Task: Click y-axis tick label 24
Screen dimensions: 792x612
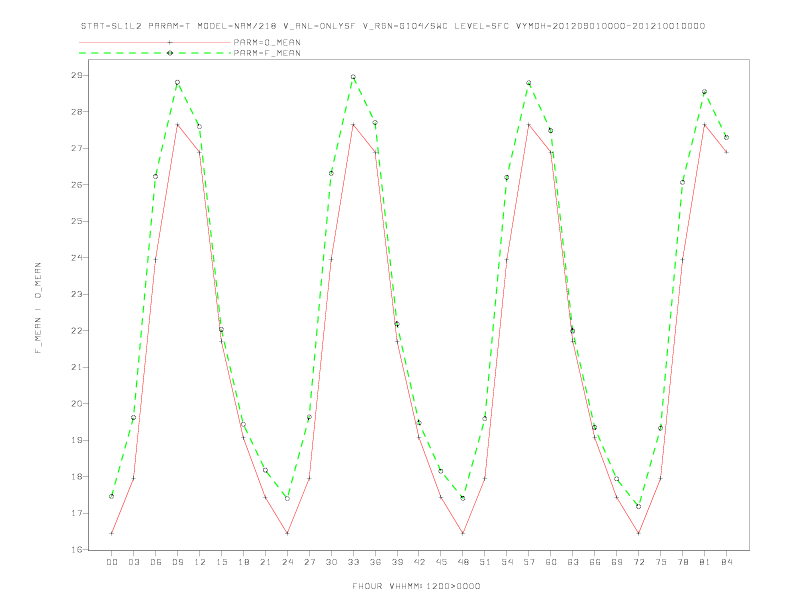Action: (x=76, y=258)
